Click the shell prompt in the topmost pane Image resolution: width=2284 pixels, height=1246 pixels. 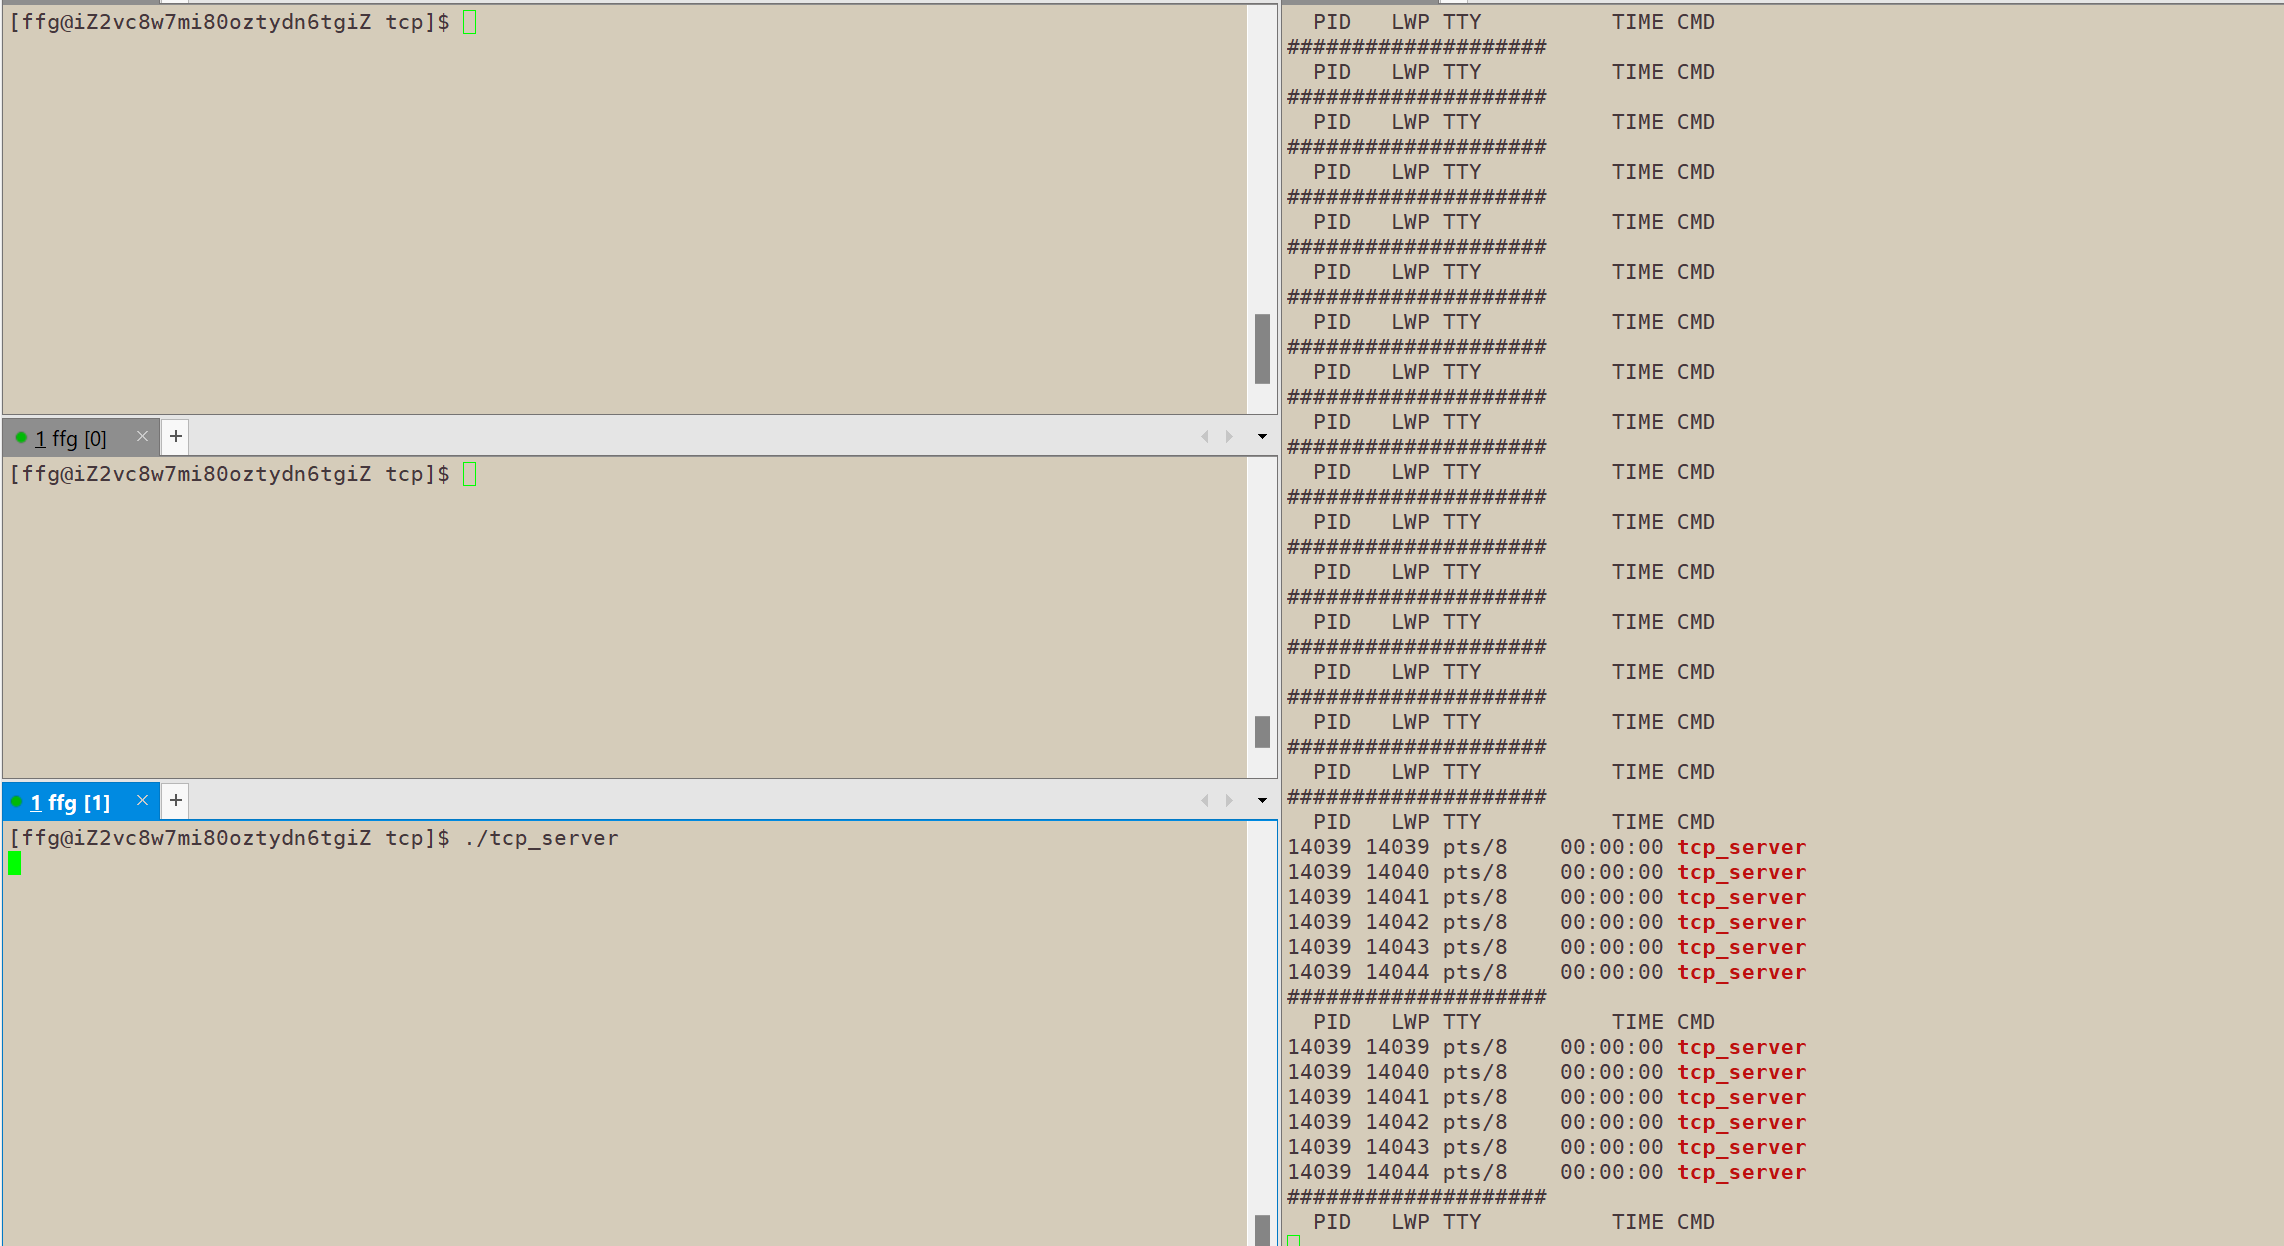click(229, 22)
